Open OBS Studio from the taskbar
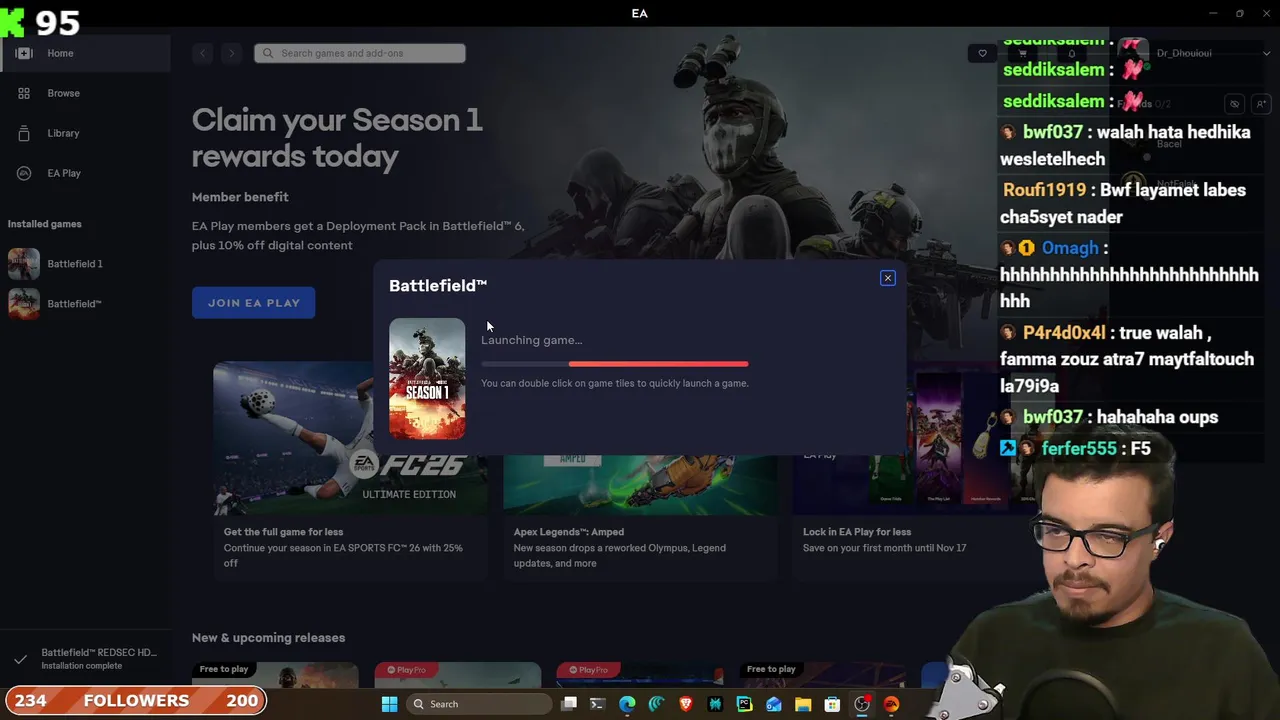Image resolution: width=1280 pixels, height=720 pixels. click(x=862, y=704)
